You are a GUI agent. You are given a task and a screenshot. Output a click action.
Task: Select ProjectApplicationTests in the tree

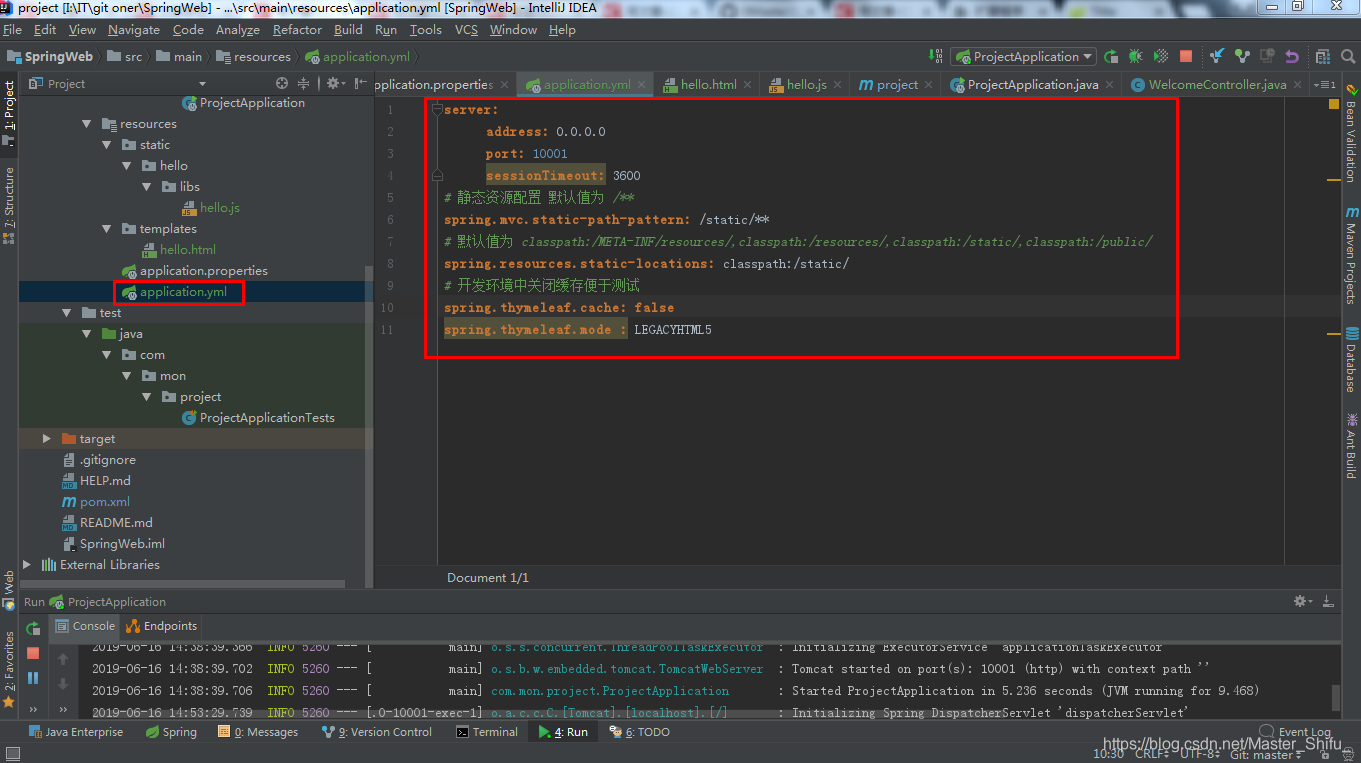tap(258, 418)
